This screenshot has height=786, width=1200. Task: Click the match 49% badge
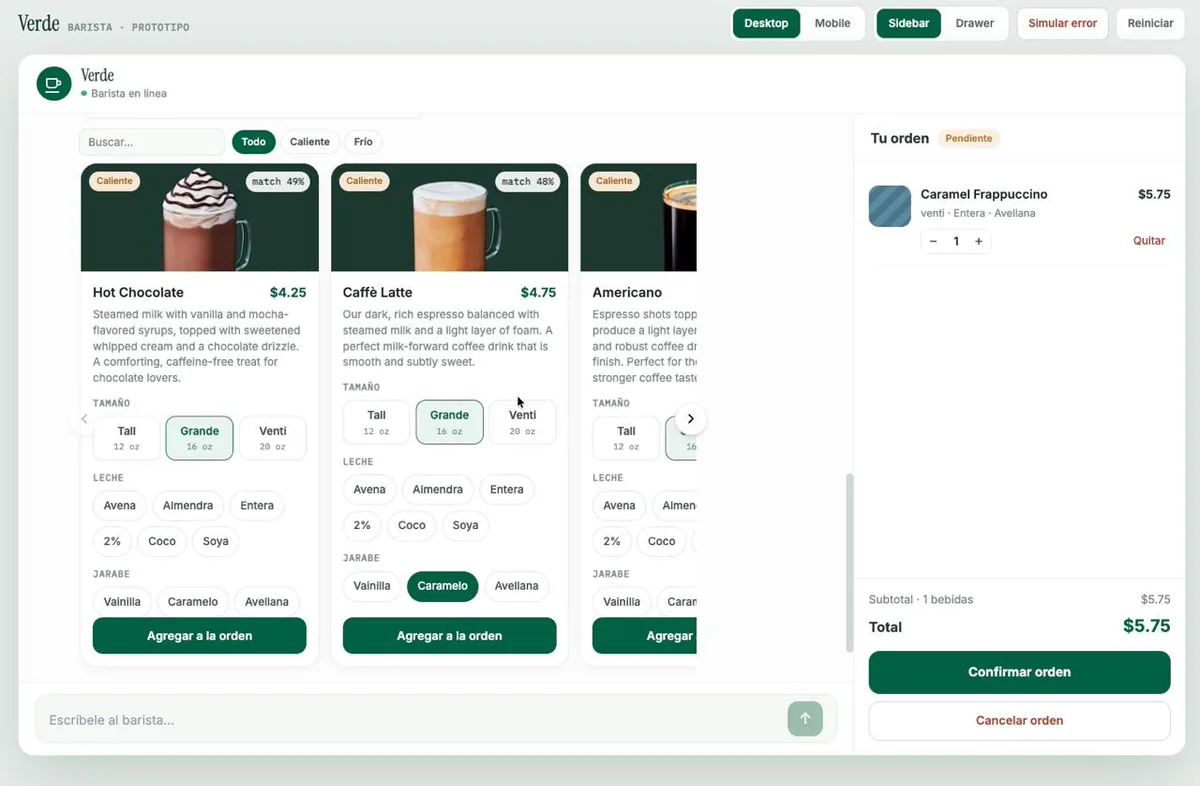point(278,181)
